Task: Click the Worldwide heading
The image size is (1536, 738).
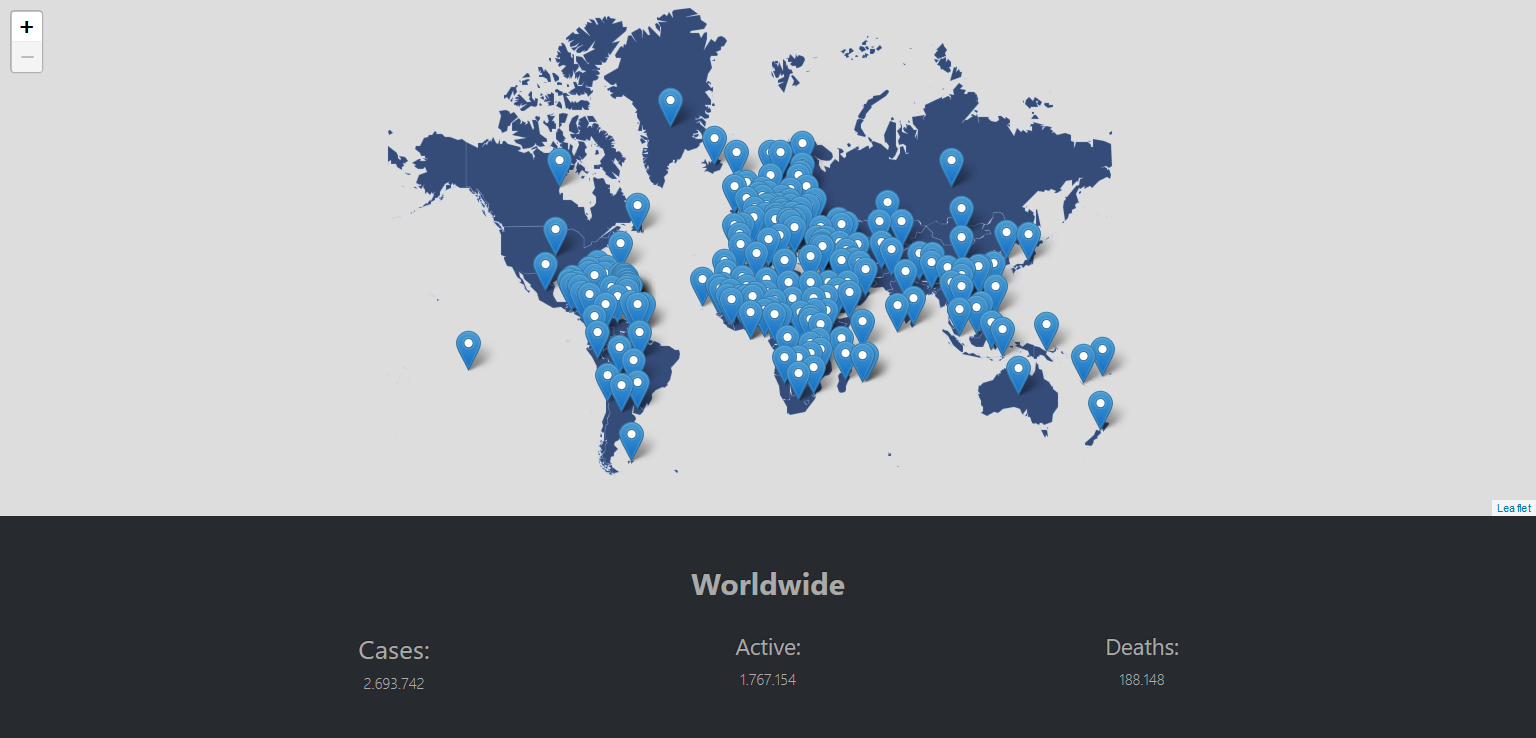Action: click(768, 585)
